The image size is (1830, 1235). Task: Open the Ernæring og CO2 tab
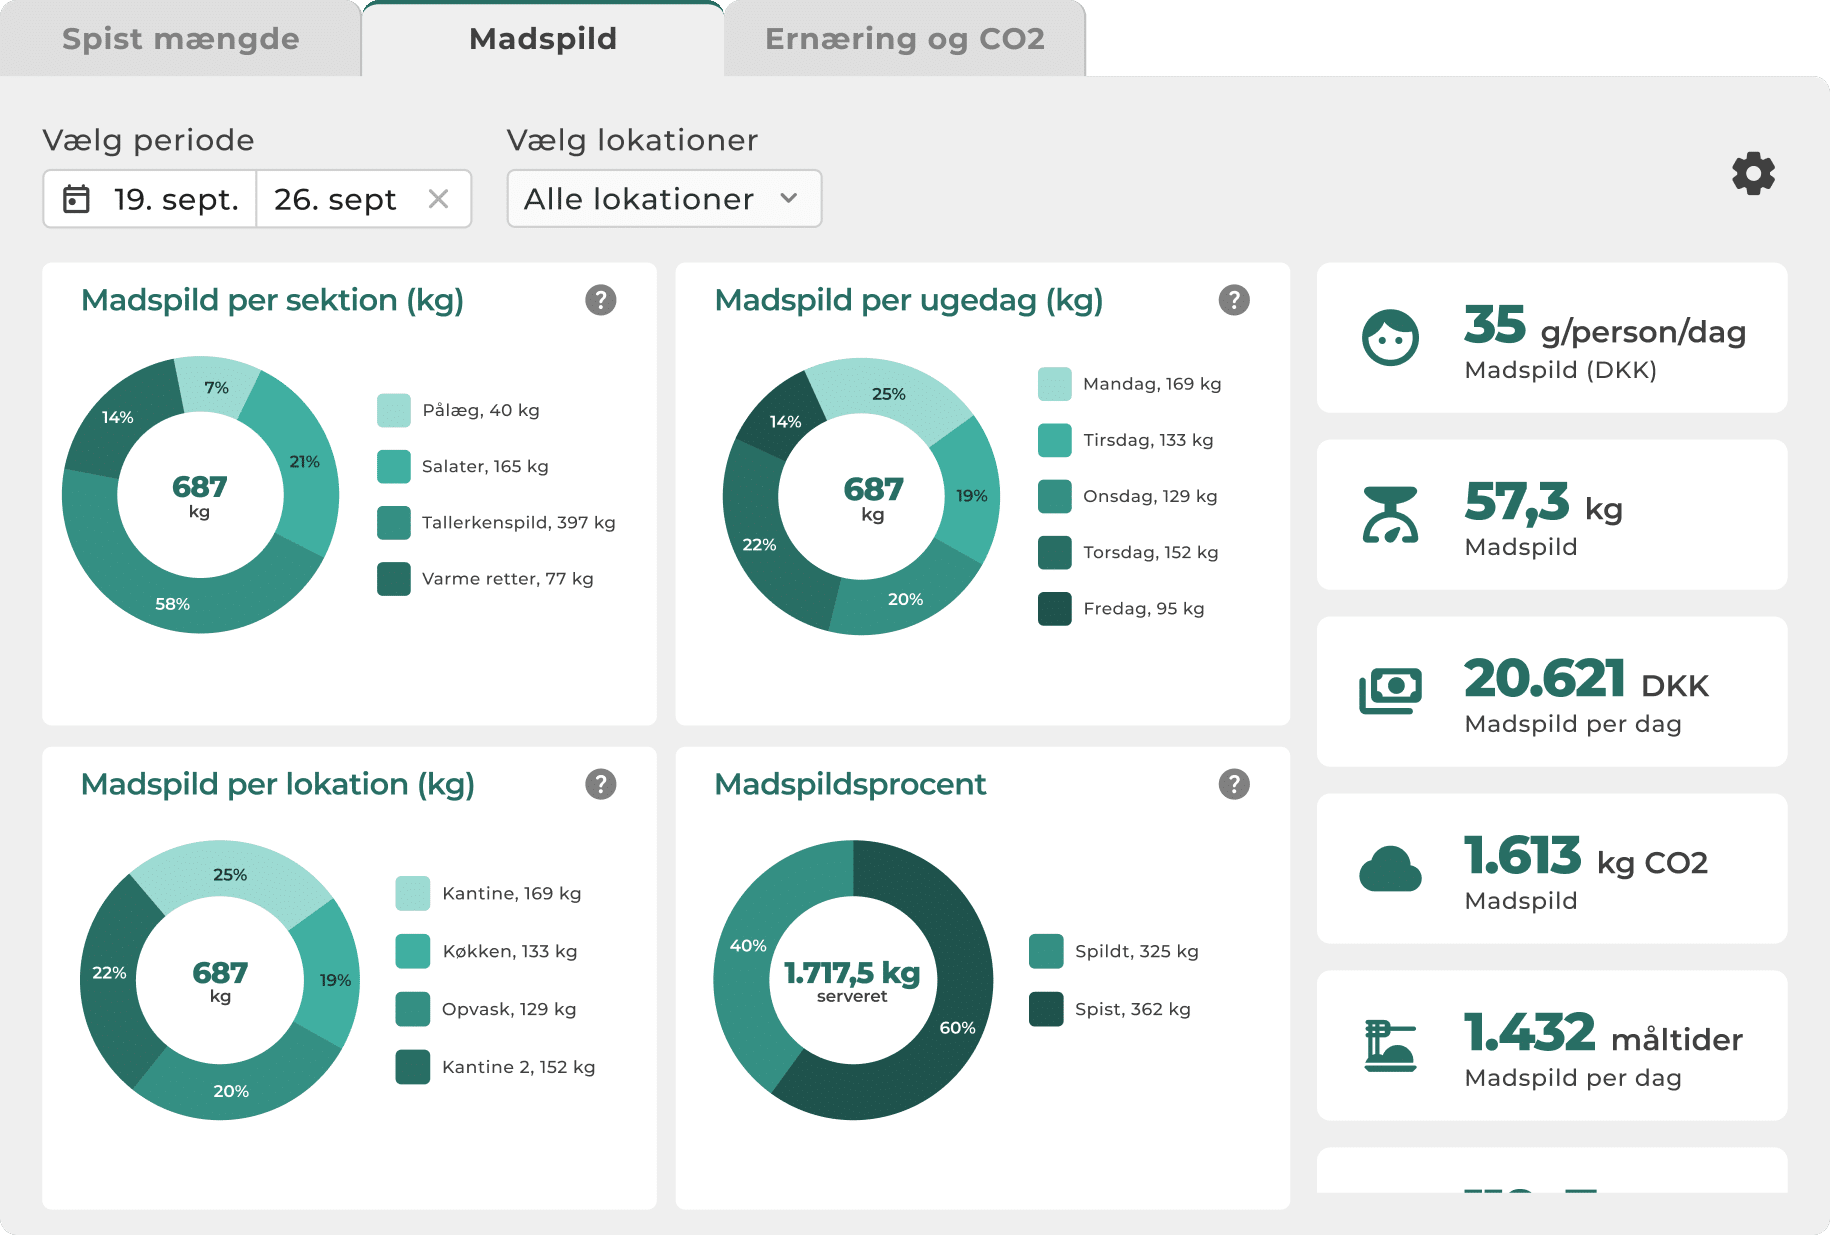pyautogui.click(x=905, y=39)
